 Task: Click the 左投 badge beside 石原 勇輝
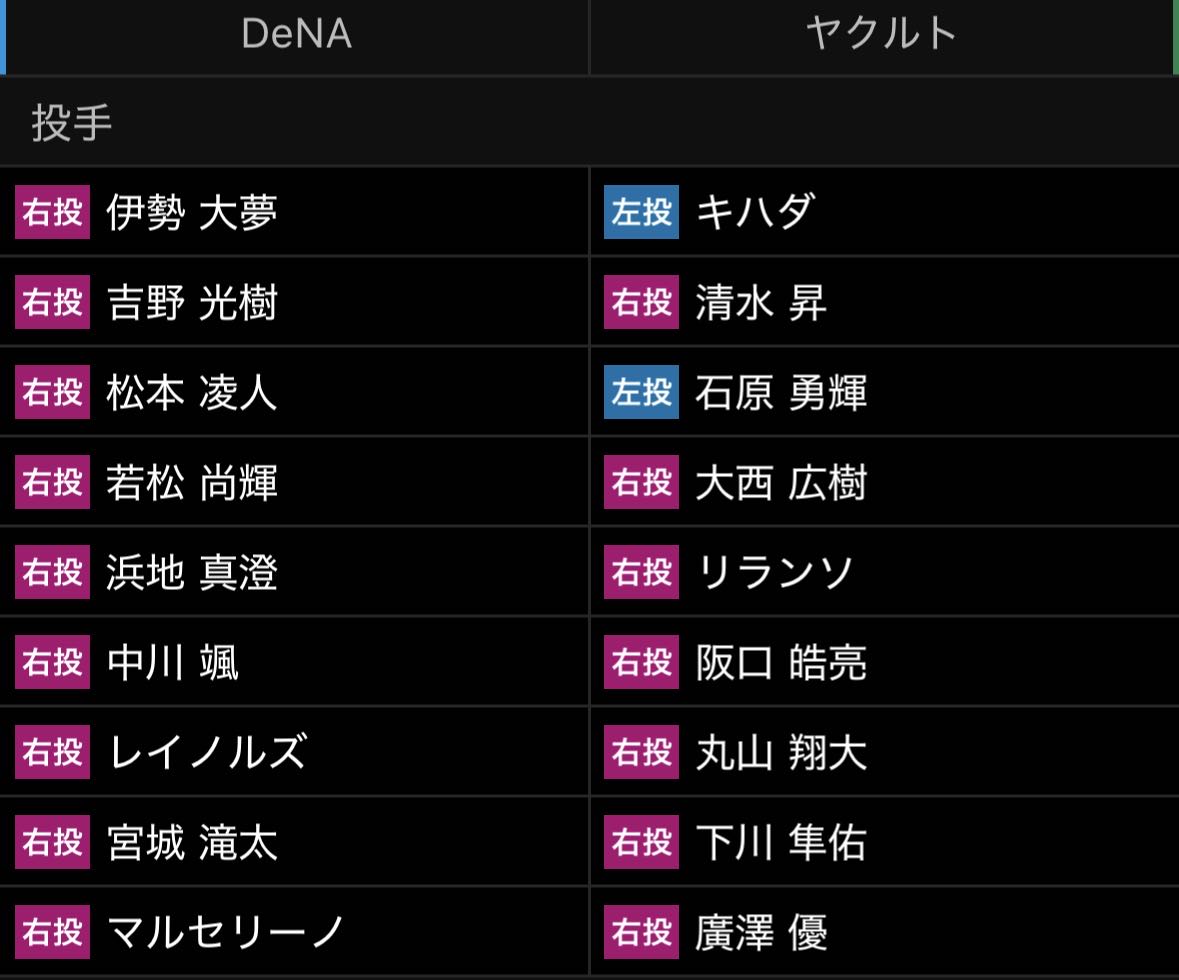coord(641,392)
